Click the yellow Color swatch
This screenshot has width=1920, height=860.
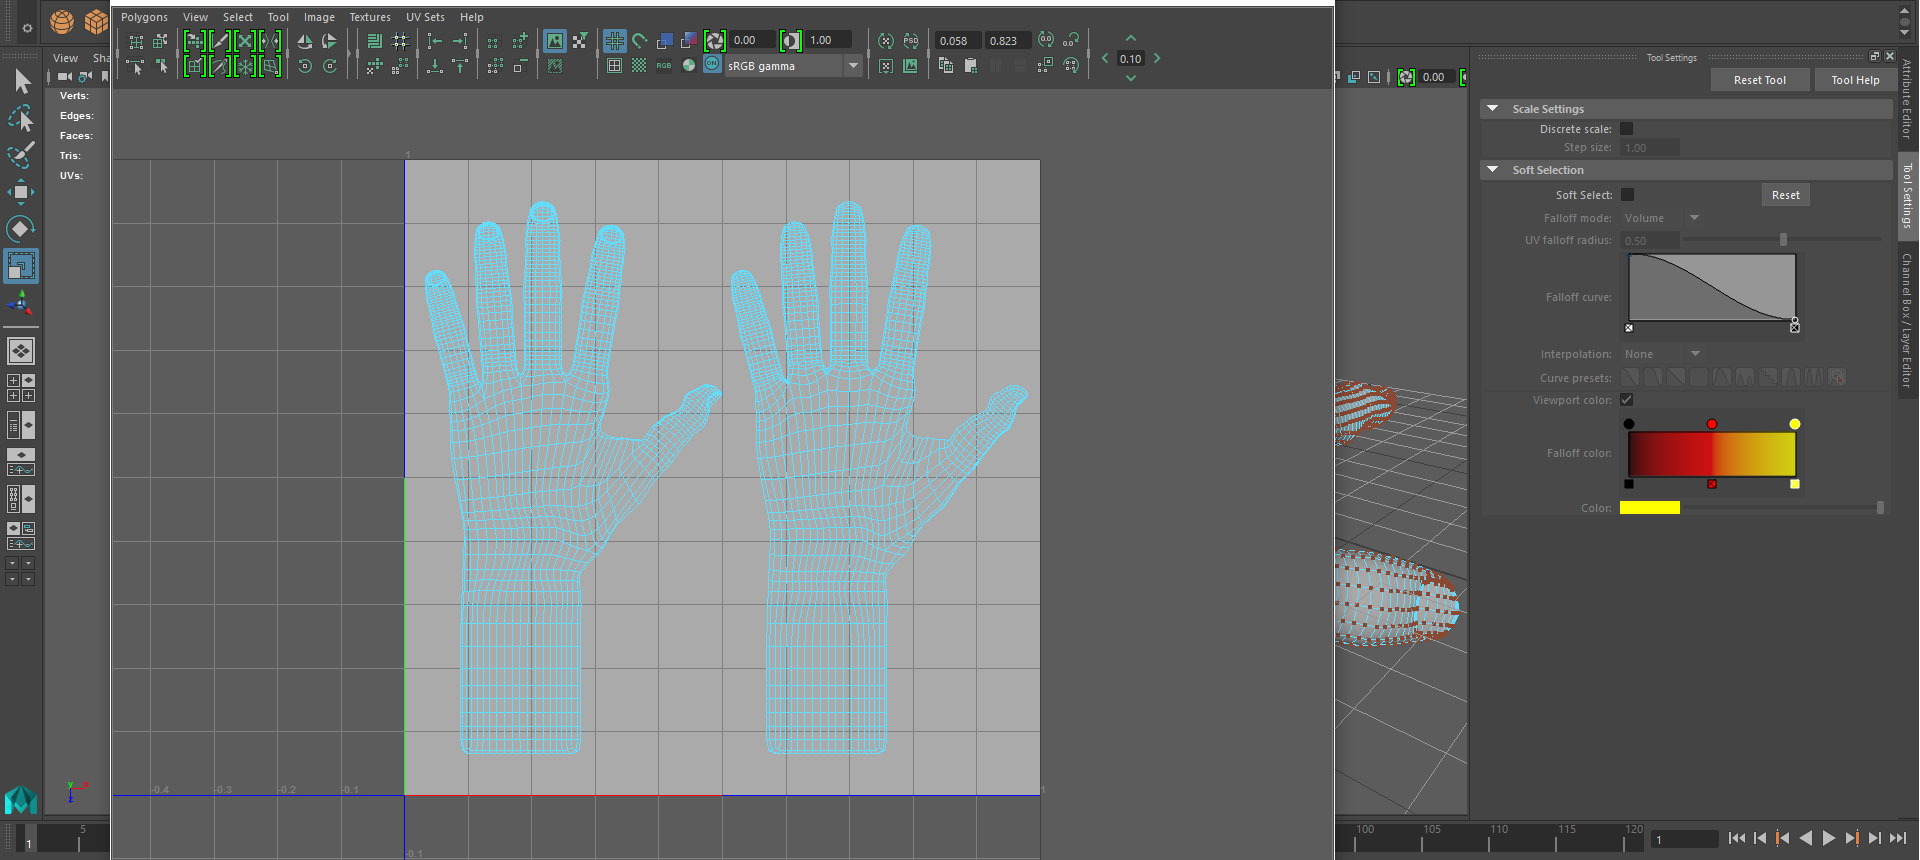click(1649, 508)
